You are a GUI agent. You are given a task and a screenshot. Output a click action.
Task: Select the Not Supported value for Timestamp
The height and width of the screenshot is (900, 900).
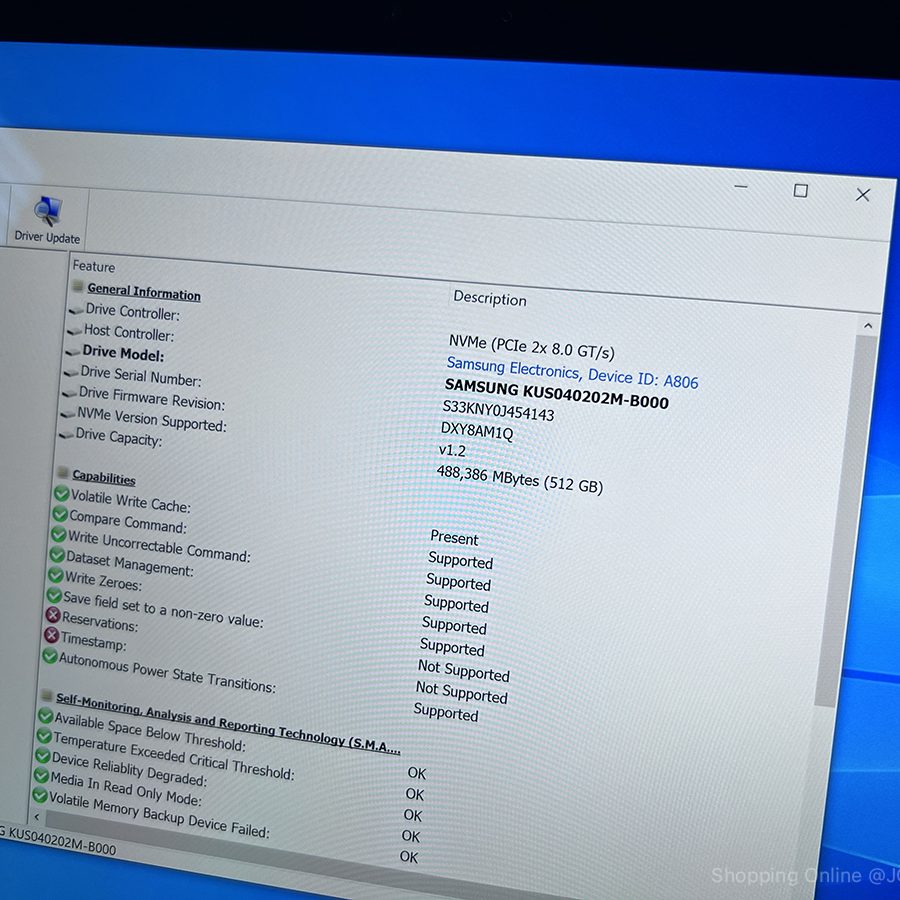point(461,692)
